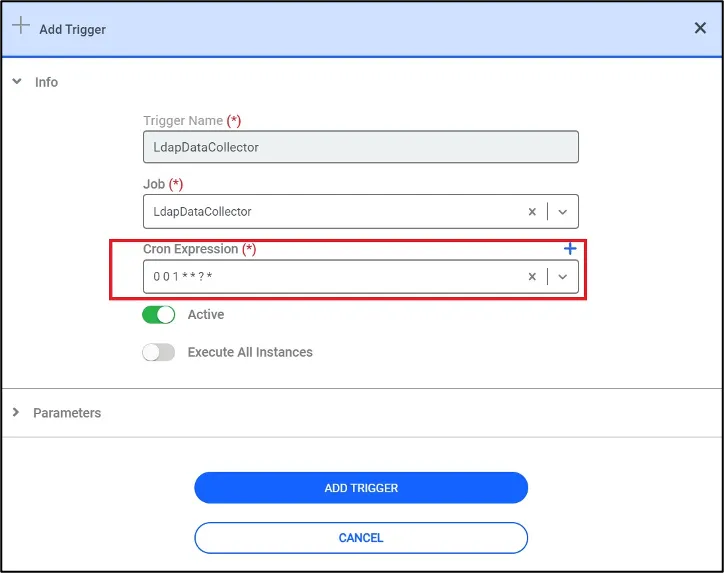Toggle the Active switch off
Viewport: 724px width, 574px height.
[158, 315]
